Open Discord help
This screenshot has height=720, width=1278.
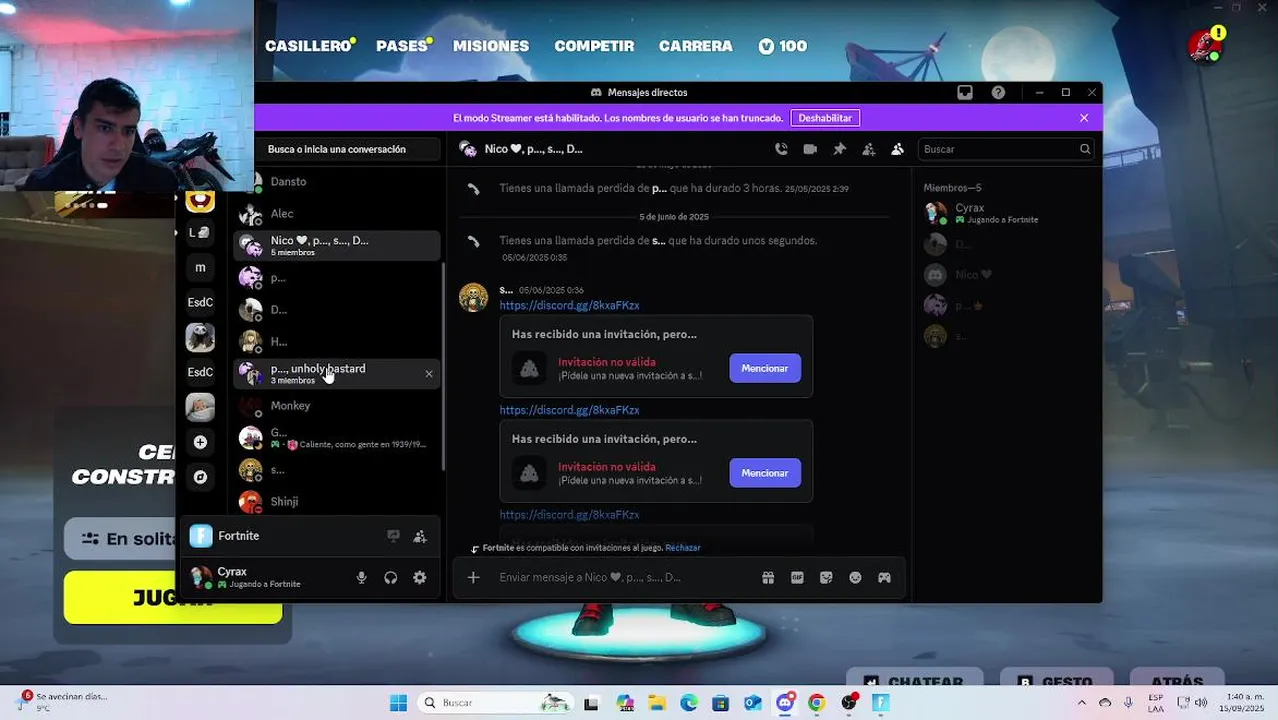[998, 92]
